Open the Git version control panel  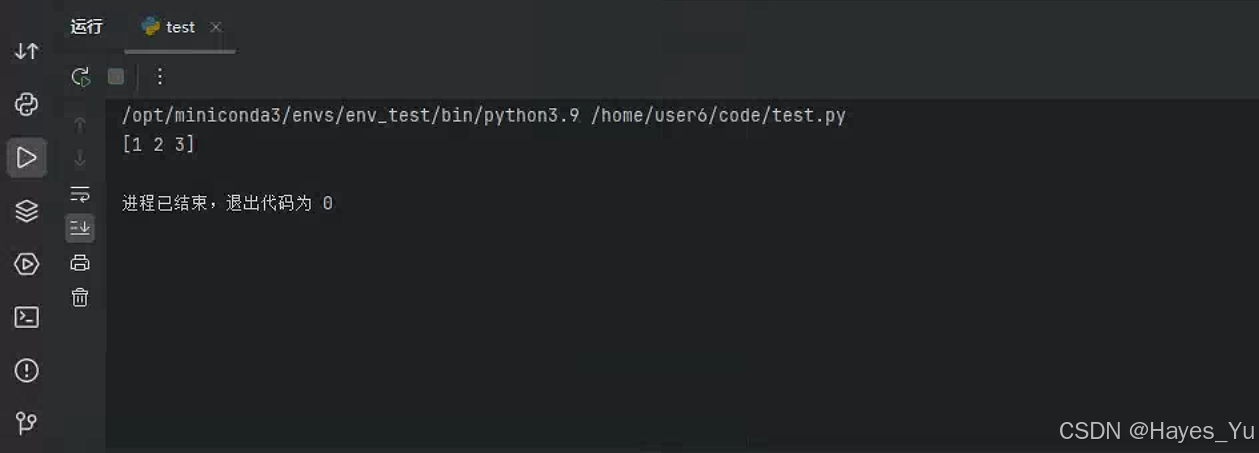pyautogui.click(x=27, y=423)
